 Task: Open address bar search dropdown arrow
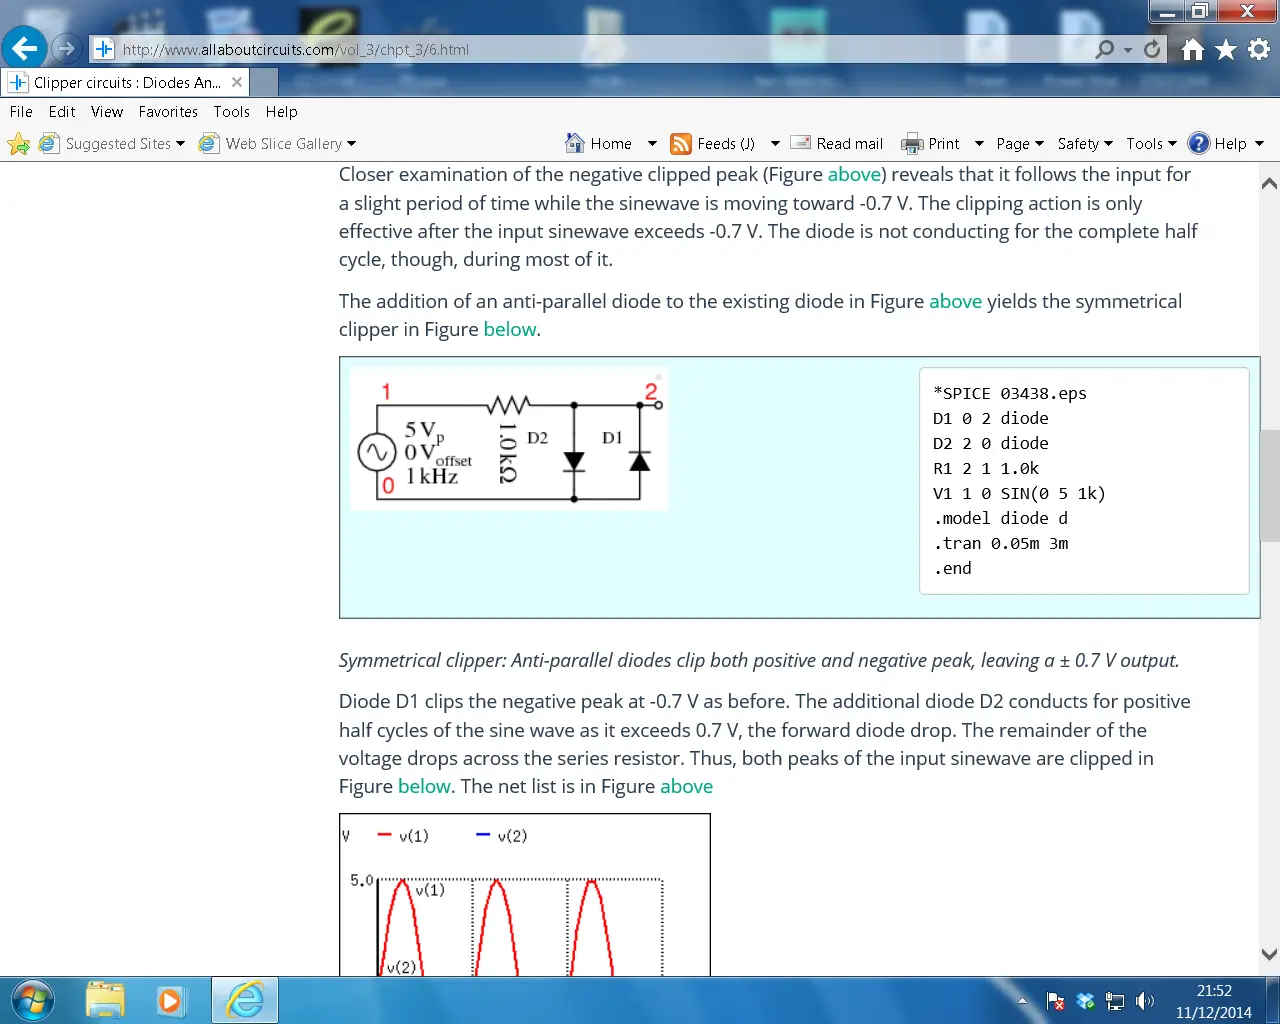pos(1128,49)
